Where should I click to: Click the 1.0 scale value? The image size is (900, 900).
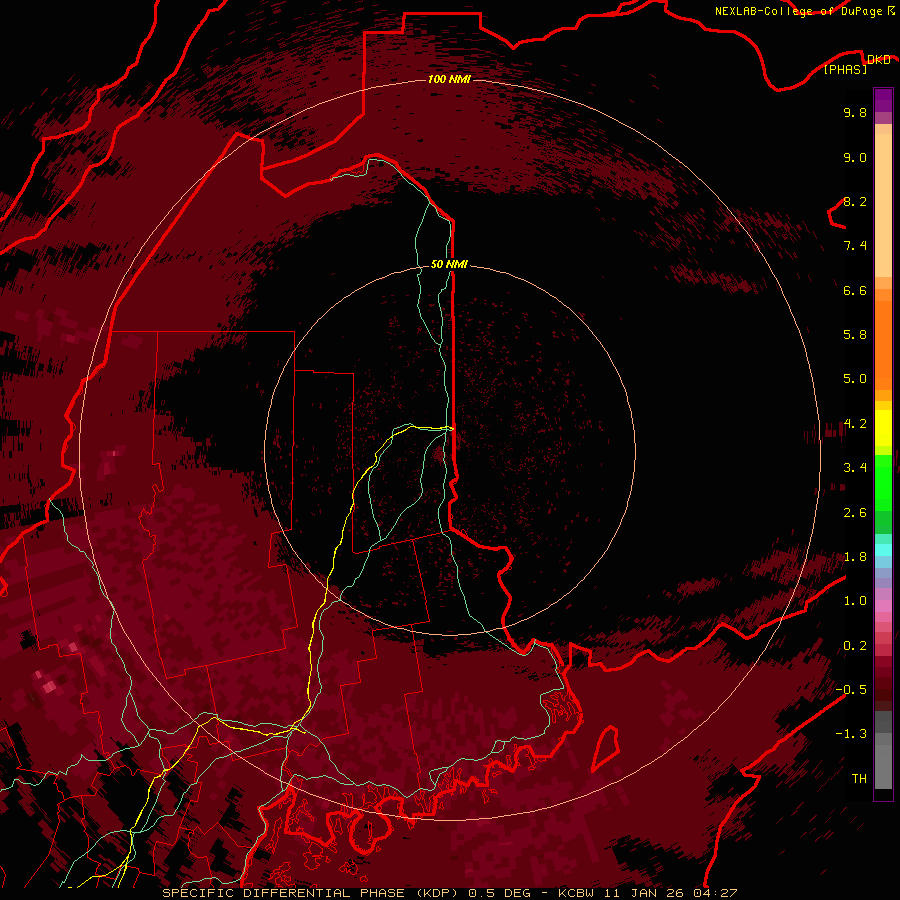click(x=855, y=601)
